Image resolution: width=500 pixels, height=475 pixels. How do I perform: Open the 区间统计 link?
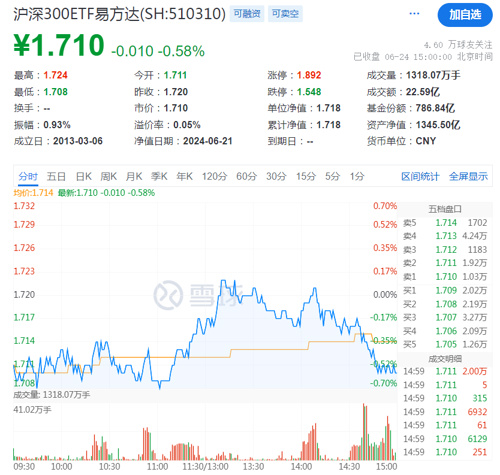[x=420, y=176]
